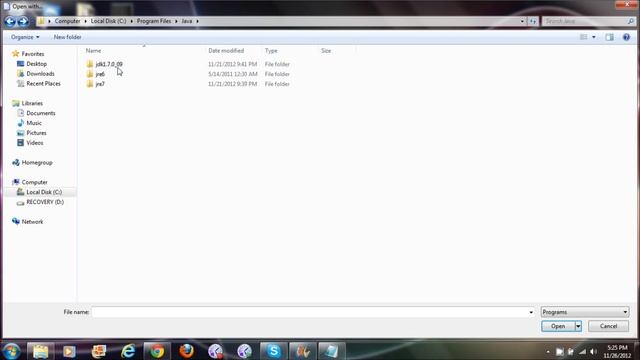The image size is (640, 360).
Task: Open the Programs file type dropdown
Action: coord(585,312)
